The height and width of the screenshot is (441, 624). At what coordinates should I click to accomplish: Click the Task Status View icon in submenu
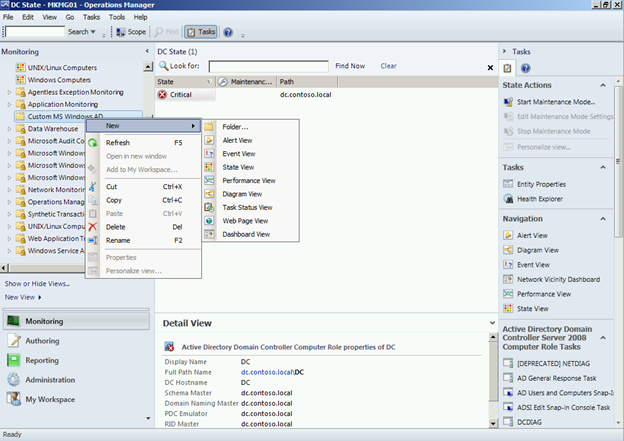209,207
